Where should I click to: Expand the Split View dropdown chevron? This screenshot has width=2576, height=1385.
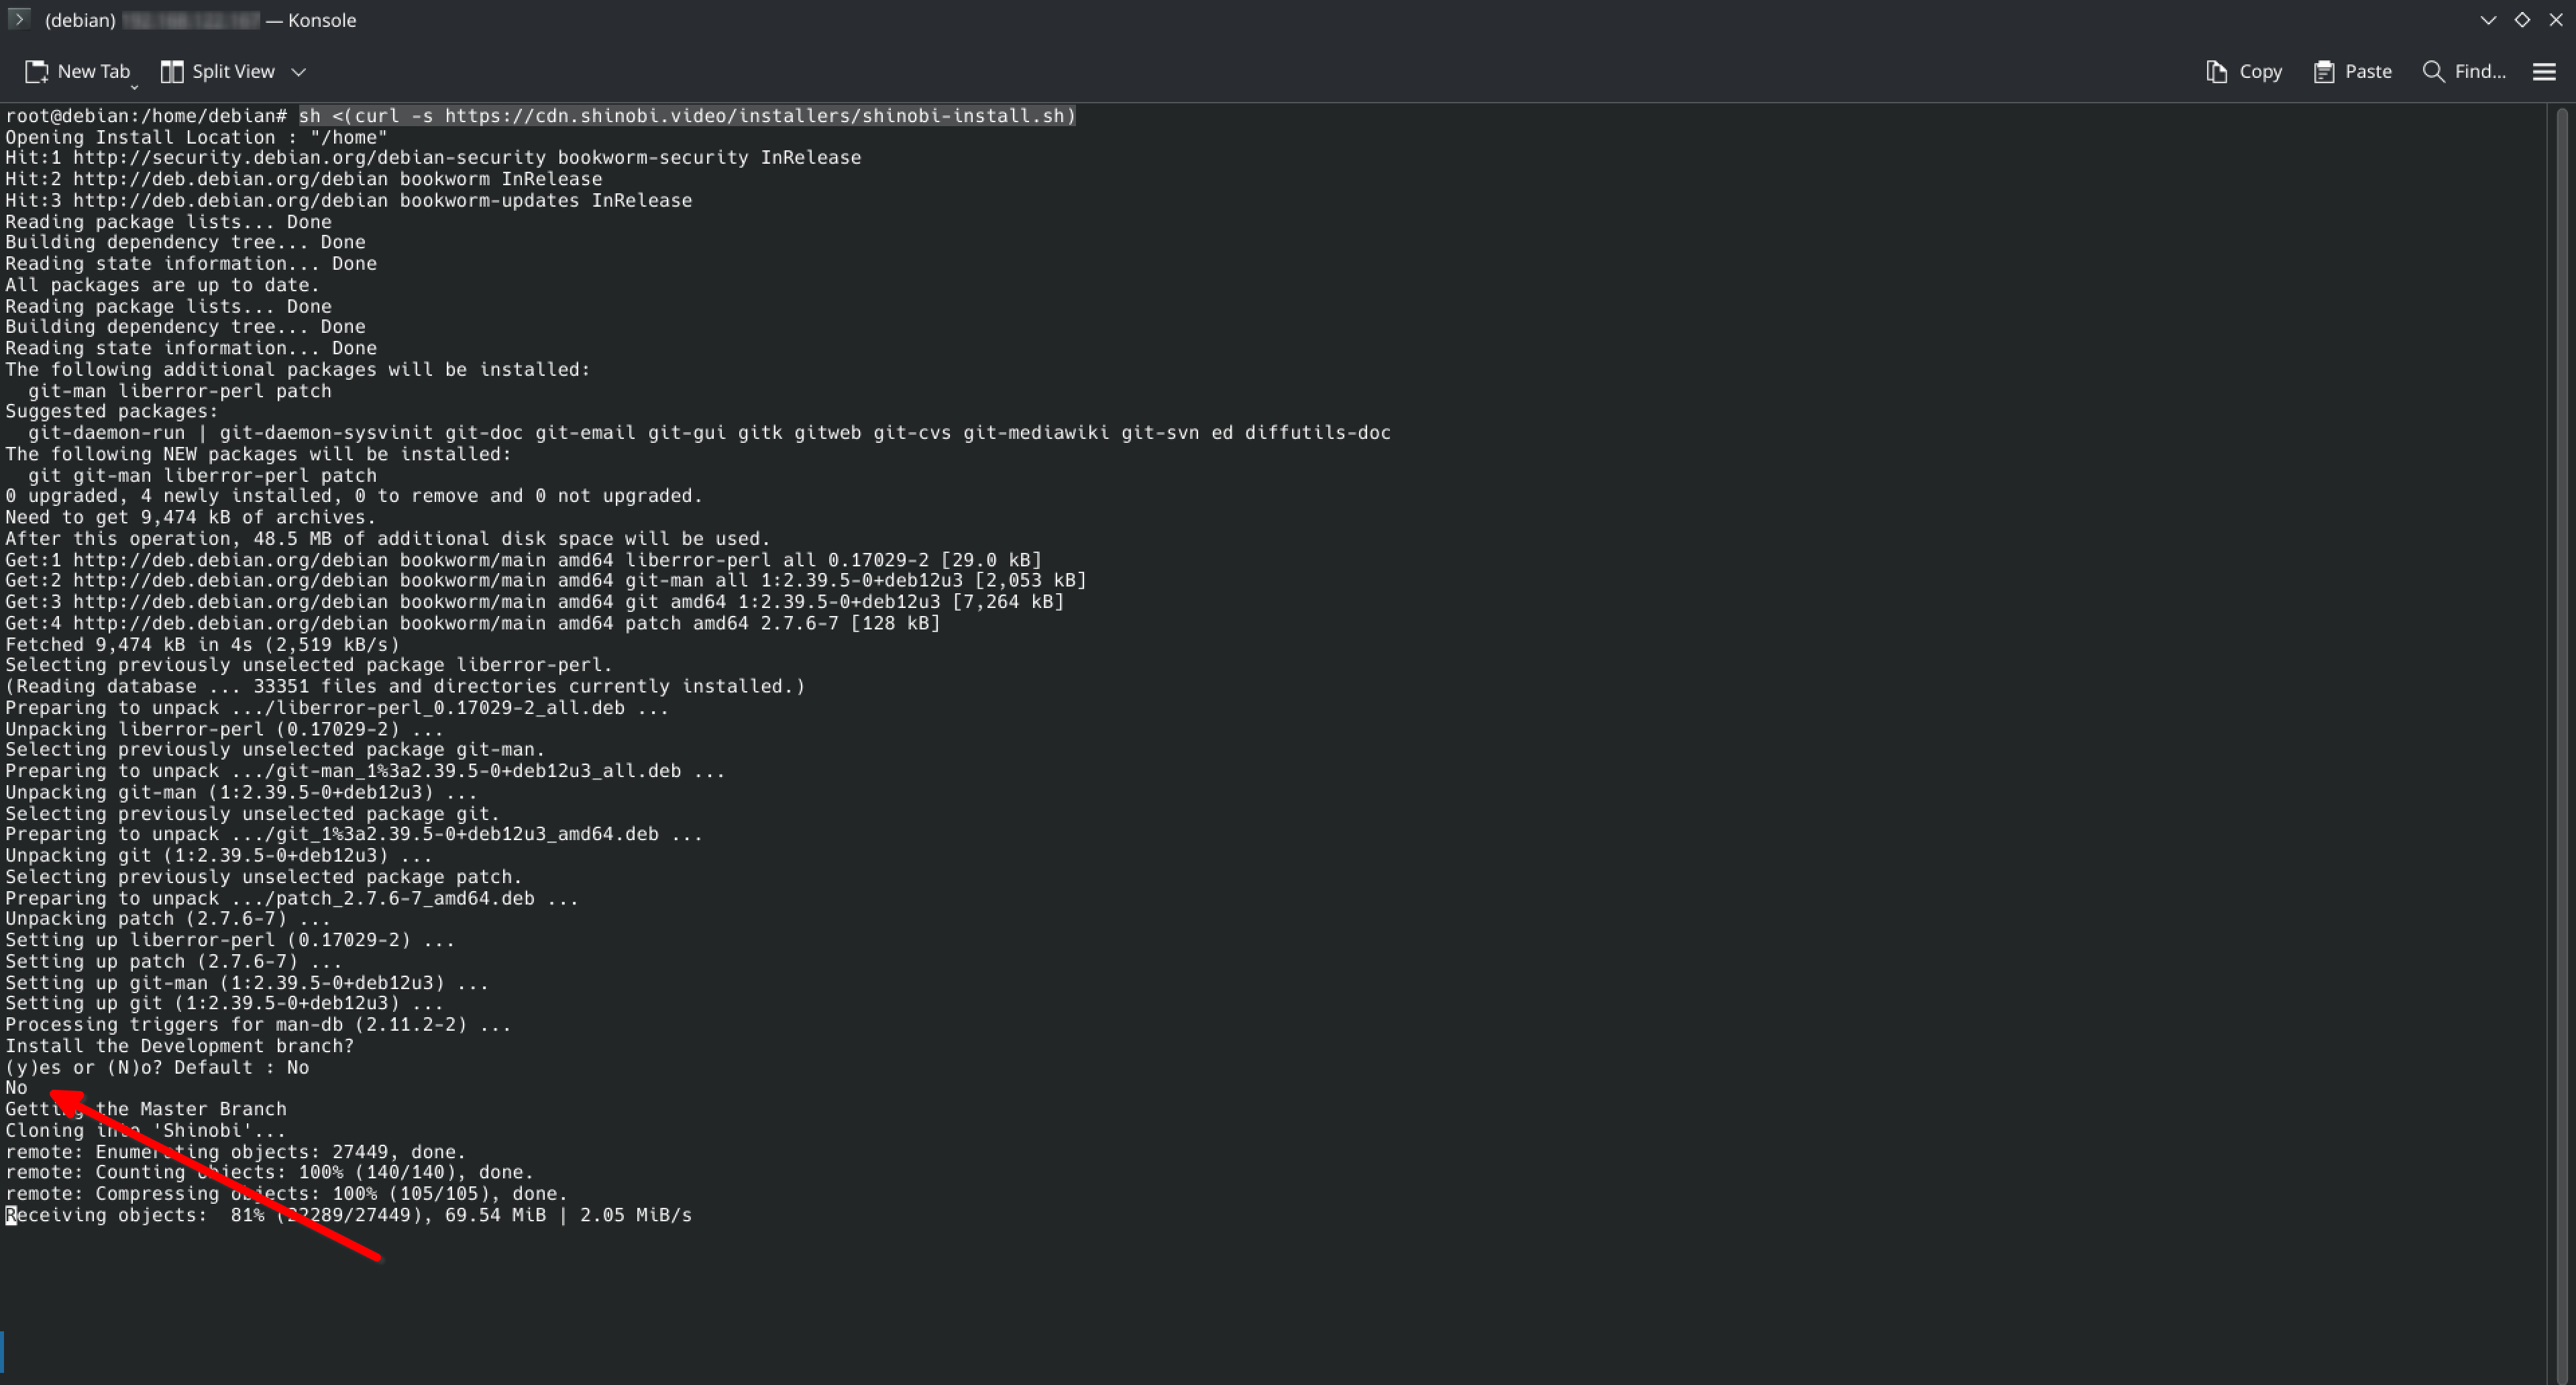tap(298, 71)
